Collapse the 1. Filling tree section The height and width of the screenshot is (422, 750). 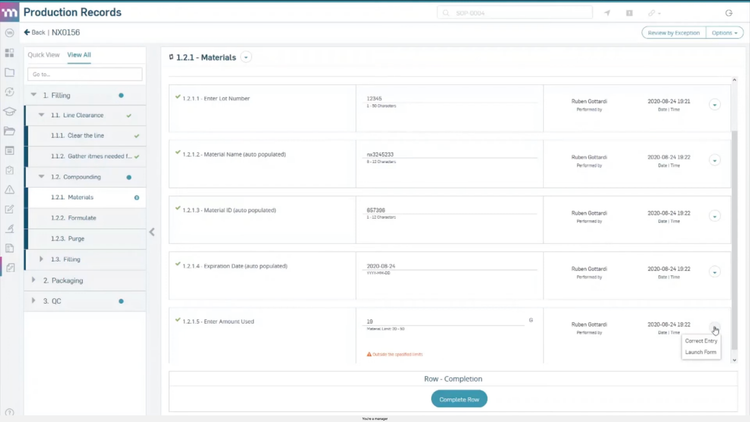click(x=33, y=95)
